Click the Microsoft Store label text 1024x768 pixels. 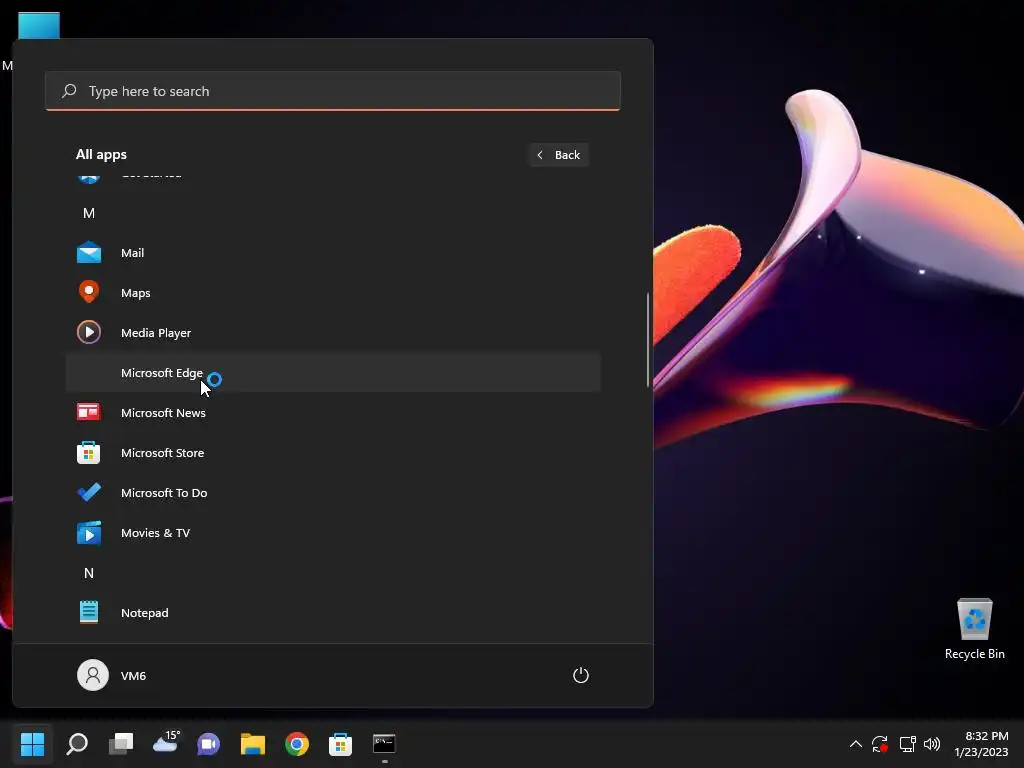point(163,453)
